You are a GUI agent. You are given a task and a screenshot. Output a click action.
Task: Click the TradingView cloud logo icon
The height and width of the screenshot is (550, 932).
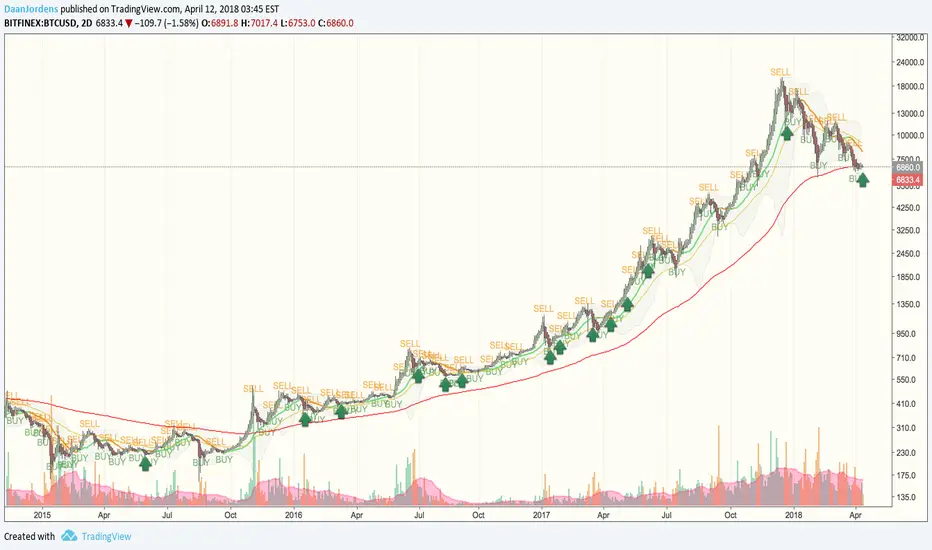pos(69,536)
